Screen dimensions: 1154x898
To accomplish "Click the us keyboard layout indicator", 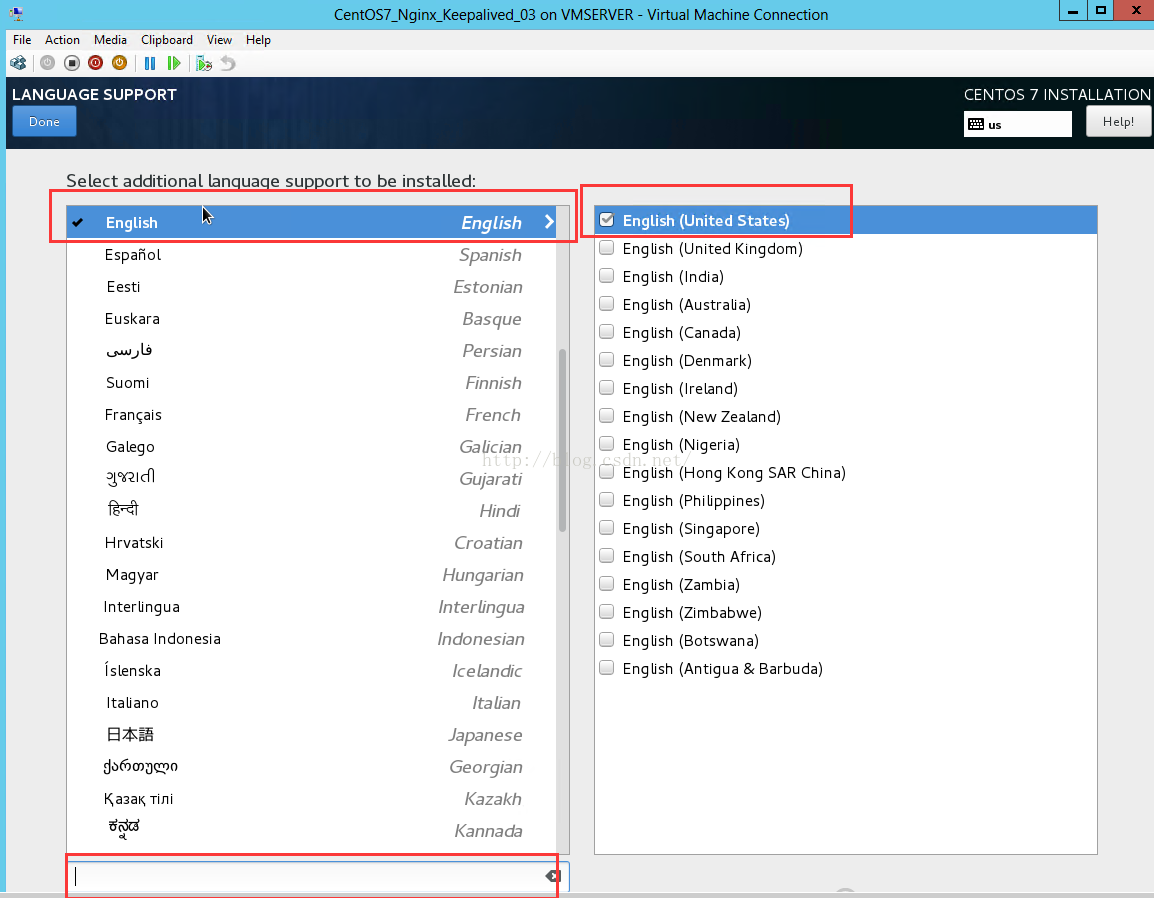I will [x=1018, y=124].
